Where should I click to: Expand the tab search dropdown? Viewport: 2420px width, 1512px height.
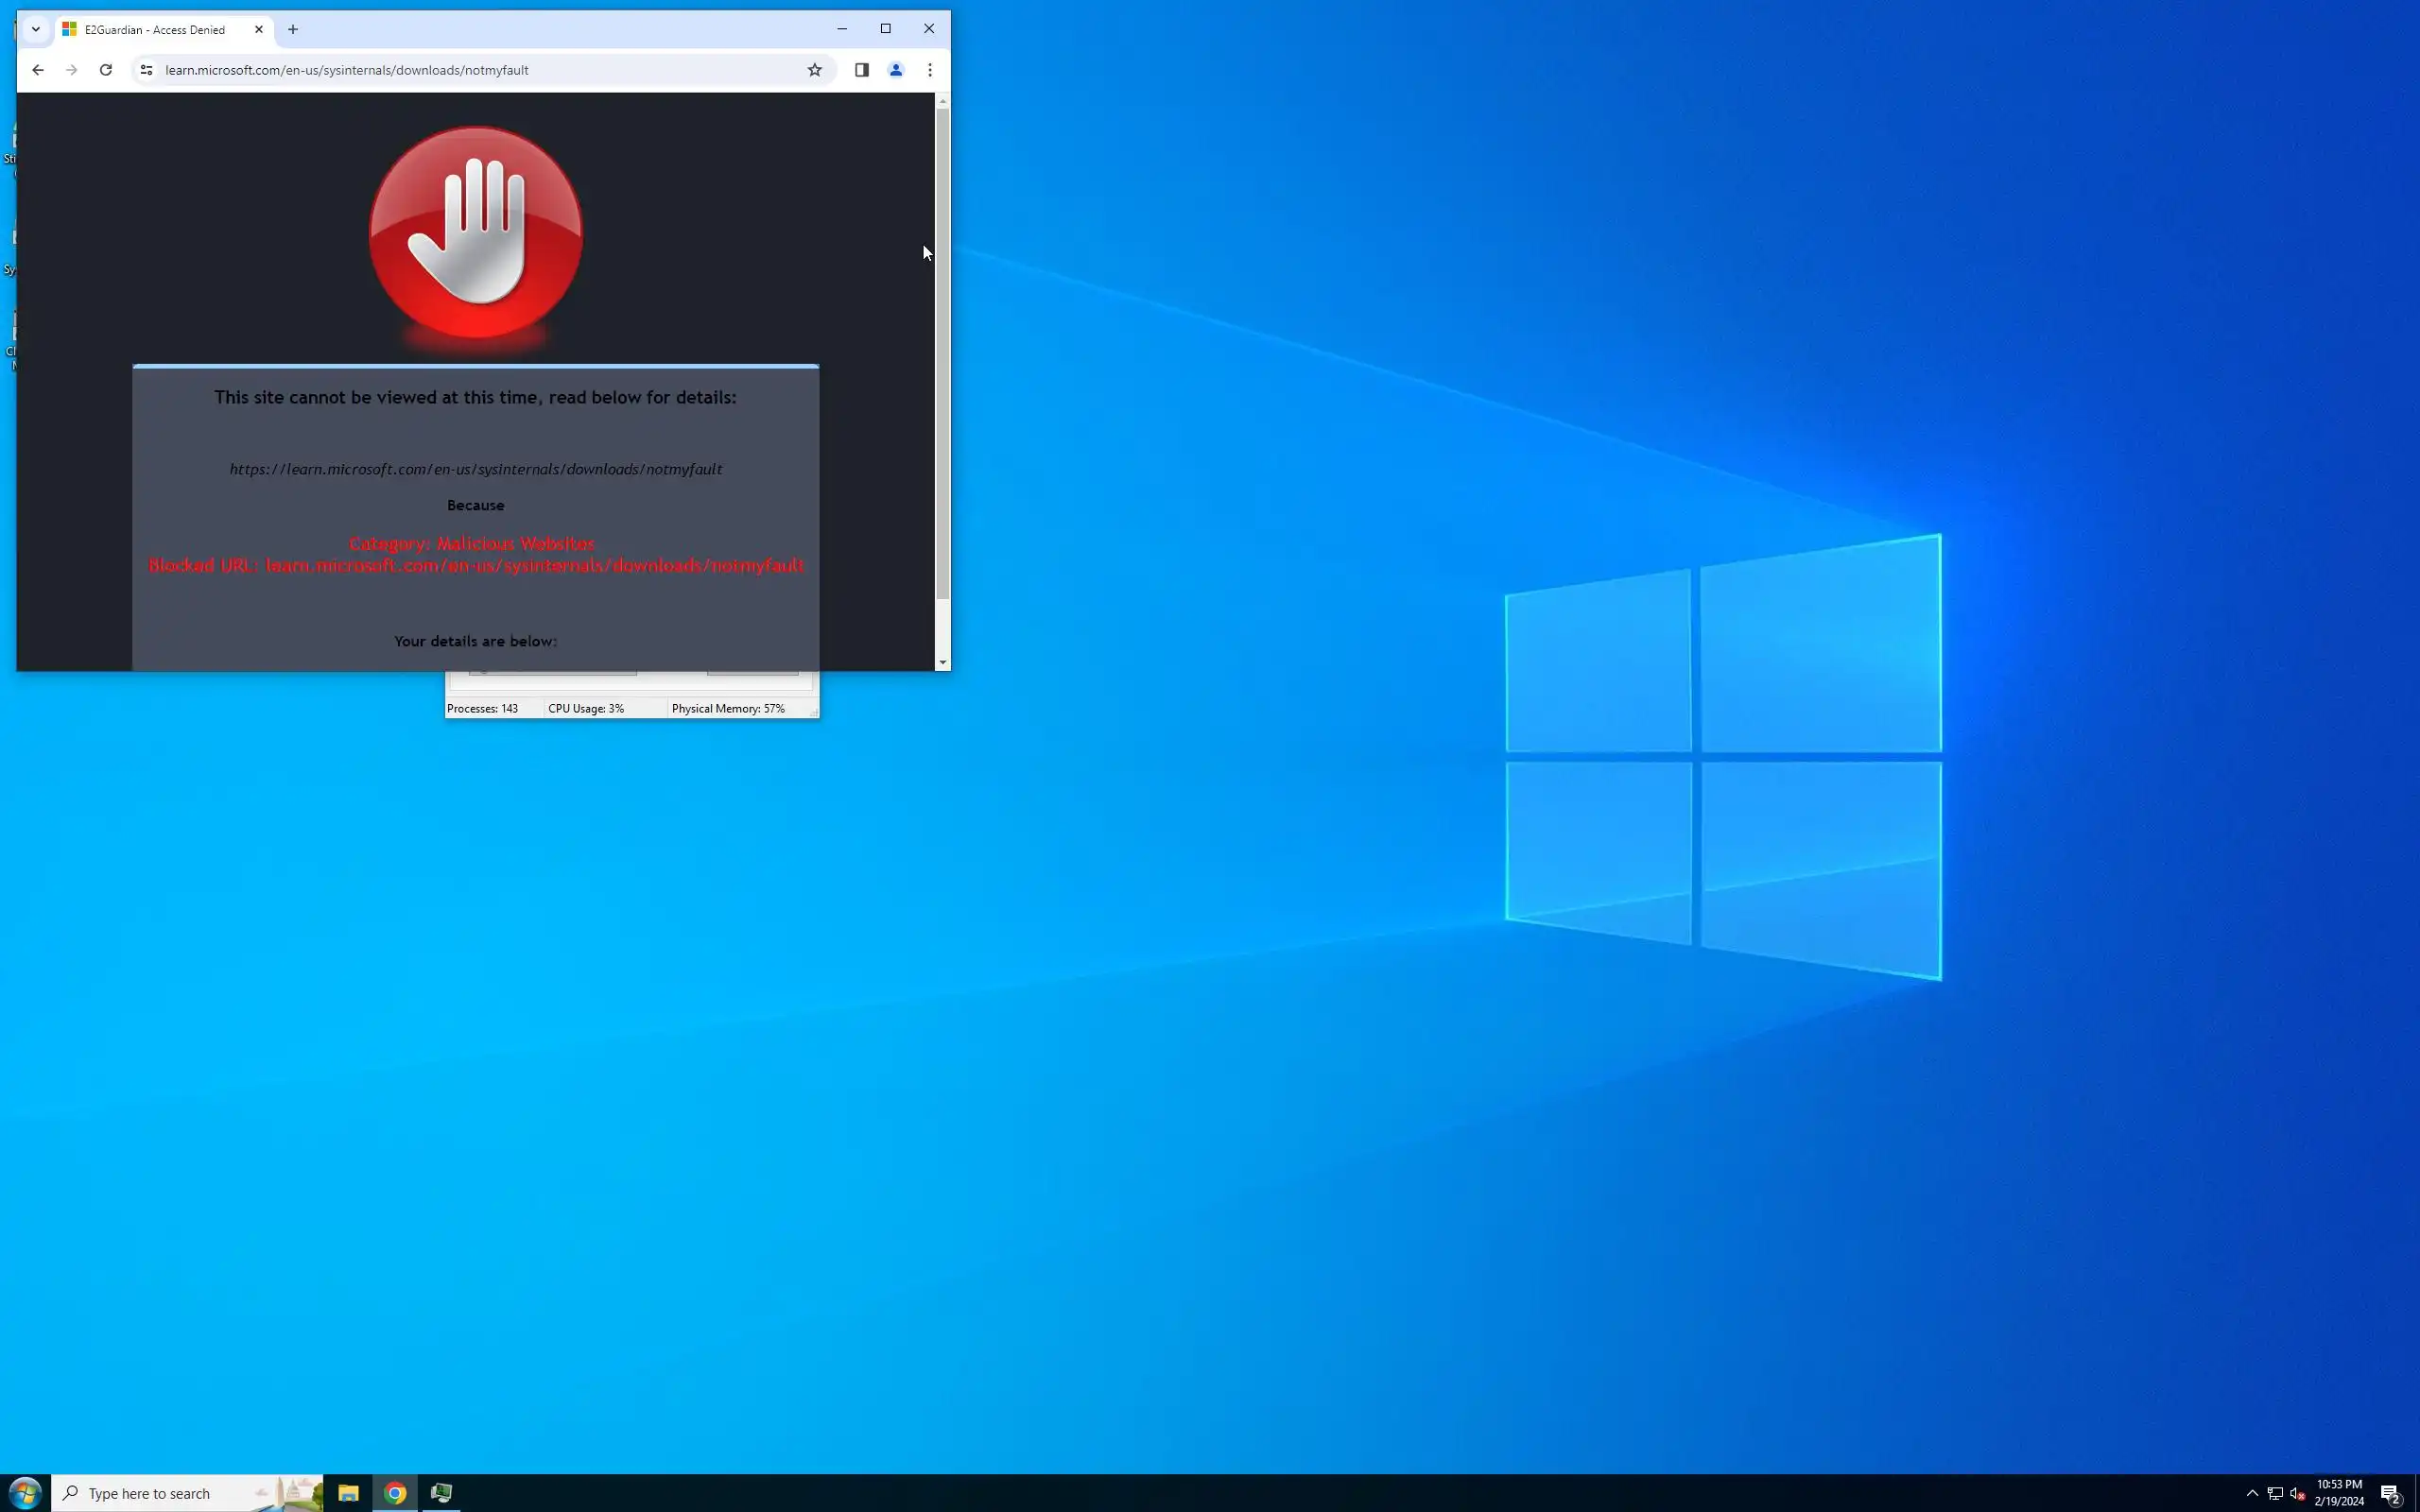click(x=36, y=29)
